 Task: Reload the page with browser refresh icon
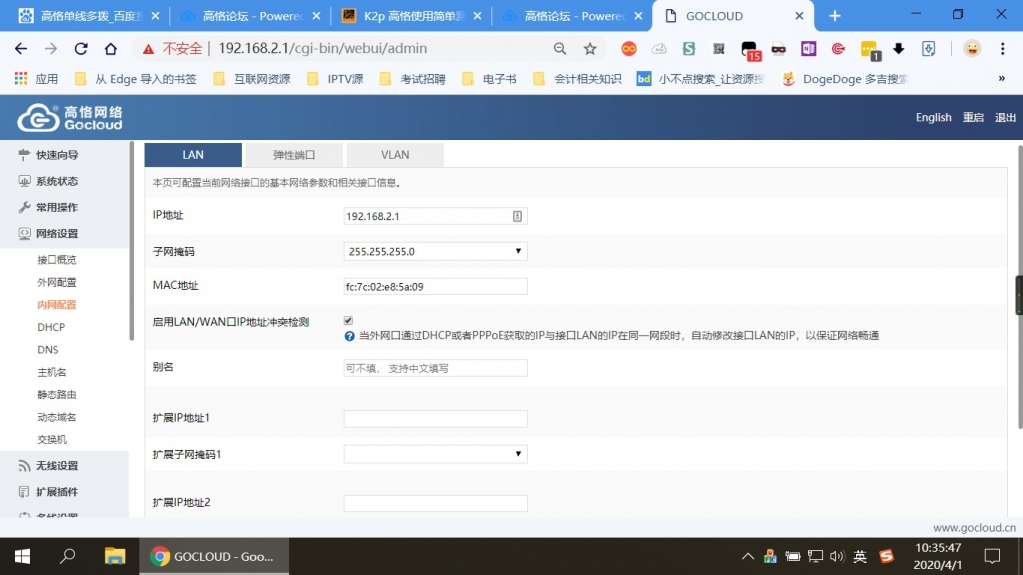[81, 49]
